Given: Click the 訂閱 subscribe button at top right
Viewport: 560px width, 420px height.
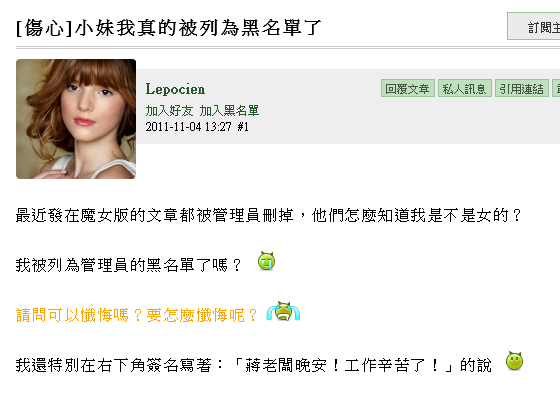Looking at the screenshot, I should pos(534,26).
